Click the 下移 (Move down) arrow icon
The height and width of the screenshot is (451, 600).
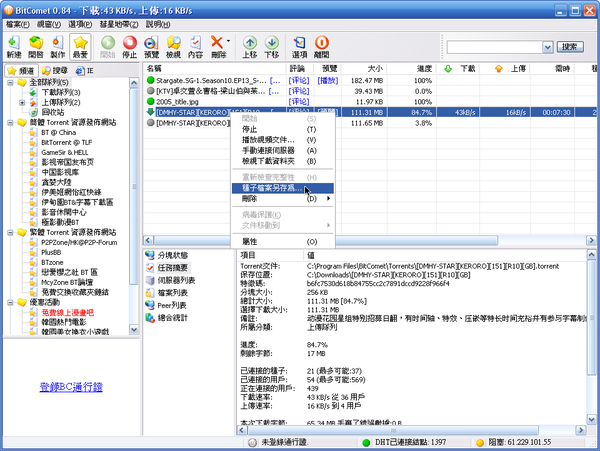[x=272, y=47]
